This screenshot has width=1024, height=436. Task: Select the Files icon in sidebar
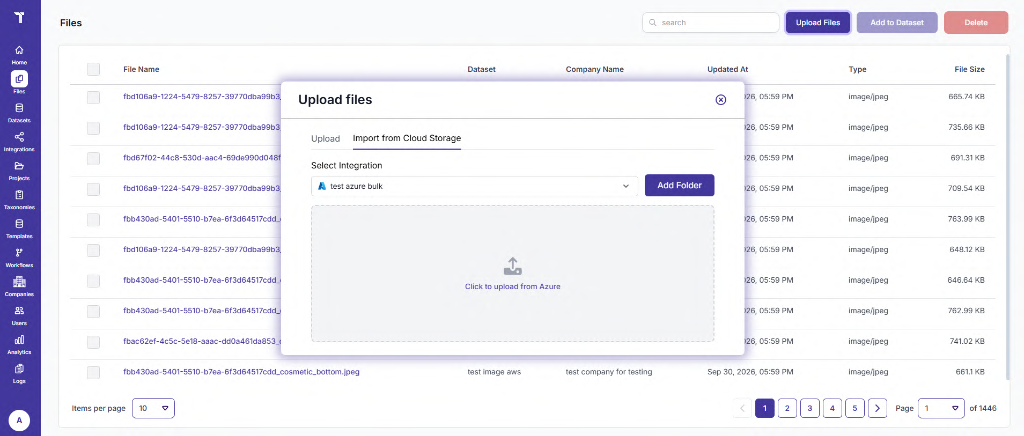[x=20, y=79]
